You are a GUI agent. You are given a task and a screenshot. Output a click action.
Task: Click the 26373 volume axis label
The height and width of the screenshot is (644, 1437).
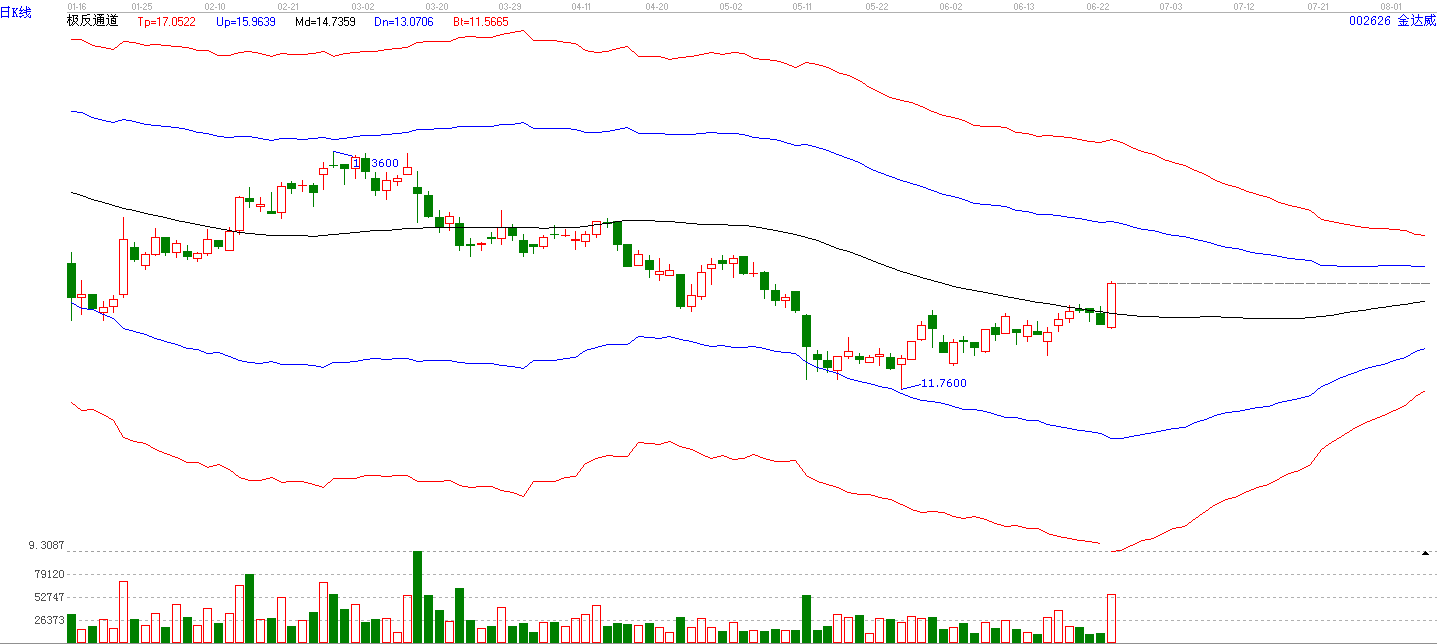click(x=50, y=620)
